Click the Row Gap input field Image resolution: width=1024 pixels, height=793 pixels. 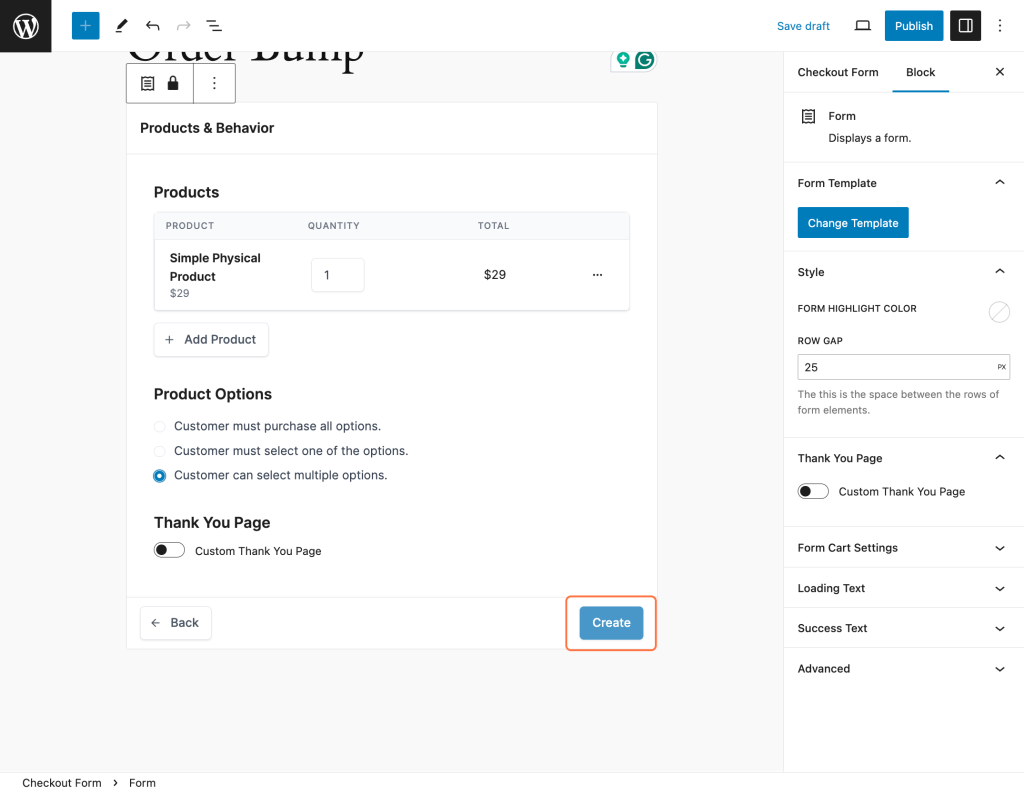tap(893, 367)
